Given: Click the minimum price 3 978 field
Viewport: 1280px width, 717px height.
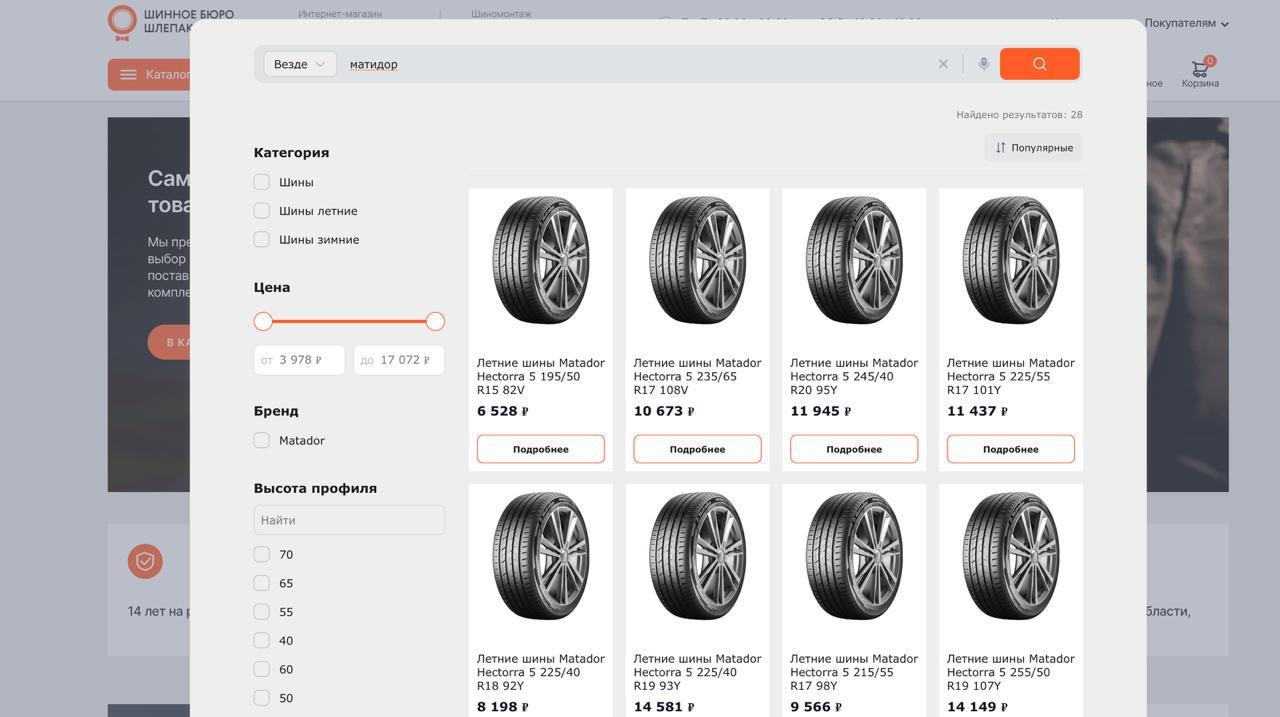Looking at the screenshot, I should click(299, 360).
